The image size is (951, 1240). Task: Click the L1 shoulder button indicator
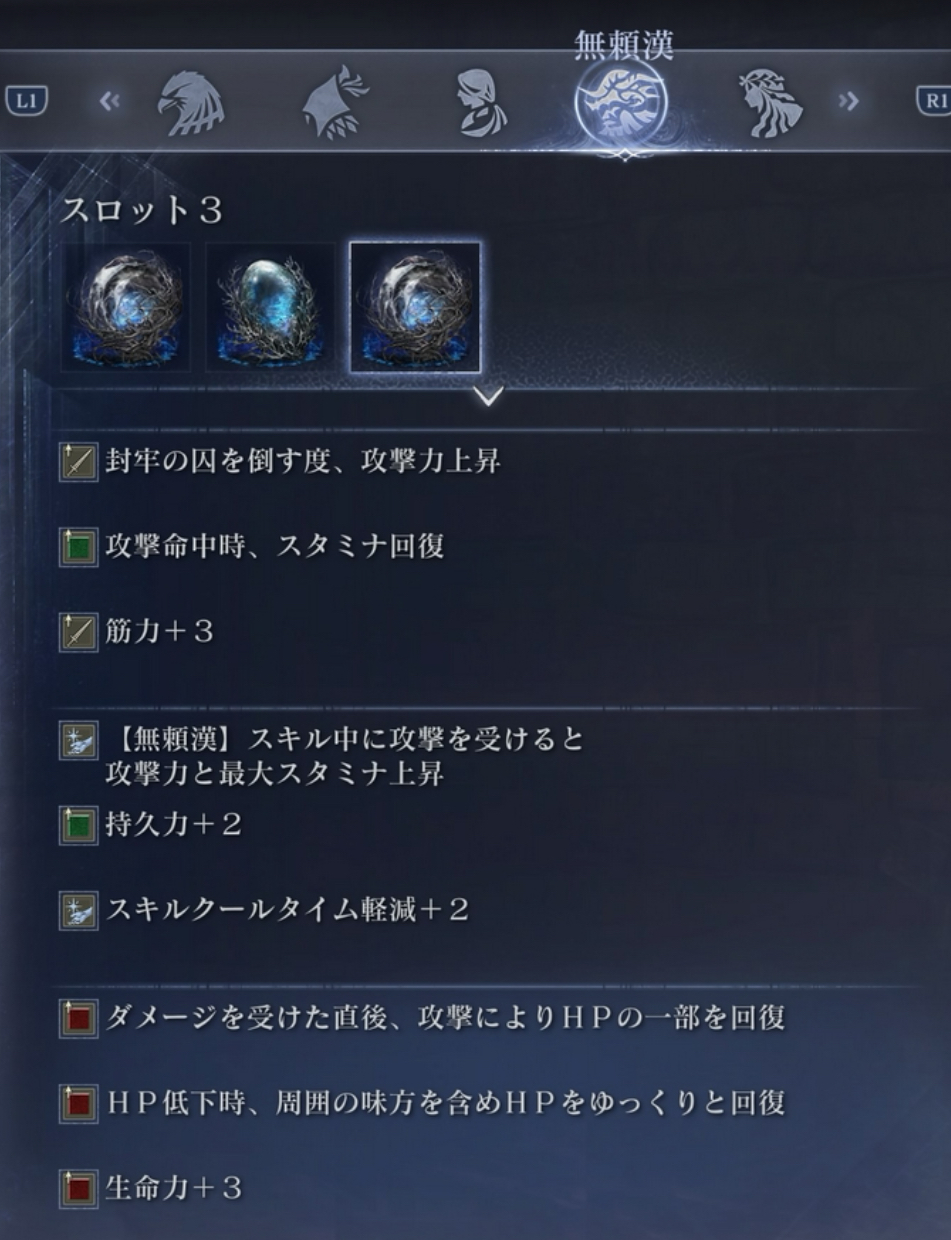tap(26, 100)
